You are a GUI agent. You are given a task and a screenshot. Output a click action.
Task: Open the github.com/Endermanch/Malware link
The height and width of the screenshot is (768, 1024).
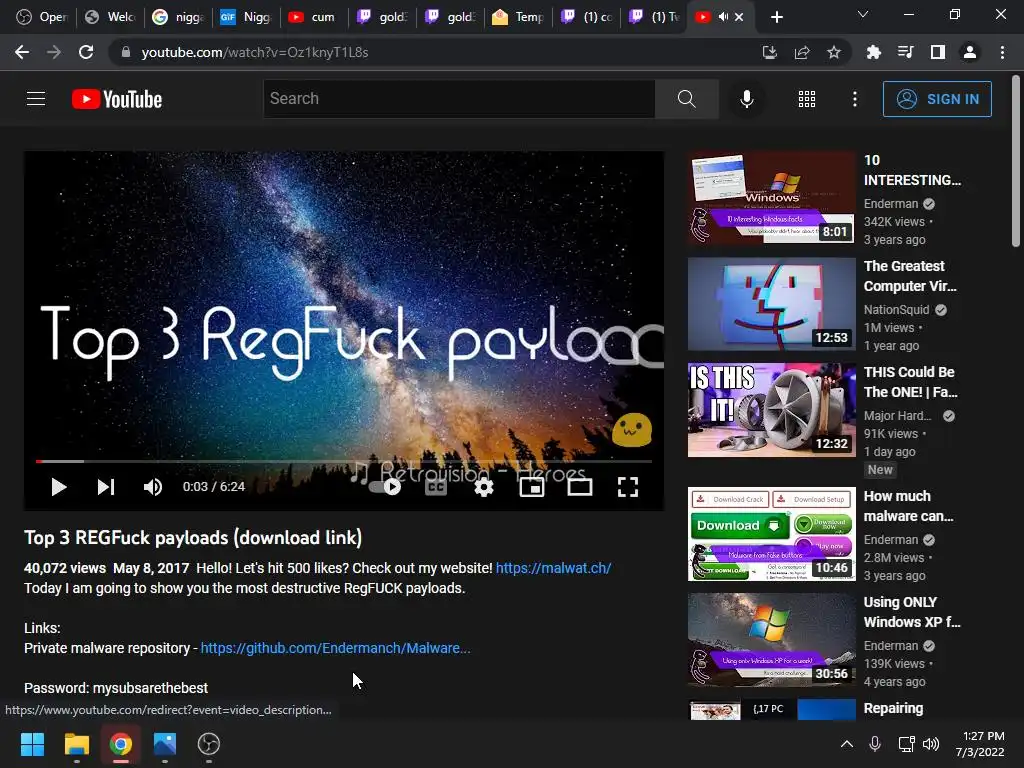tap(335, 648)
